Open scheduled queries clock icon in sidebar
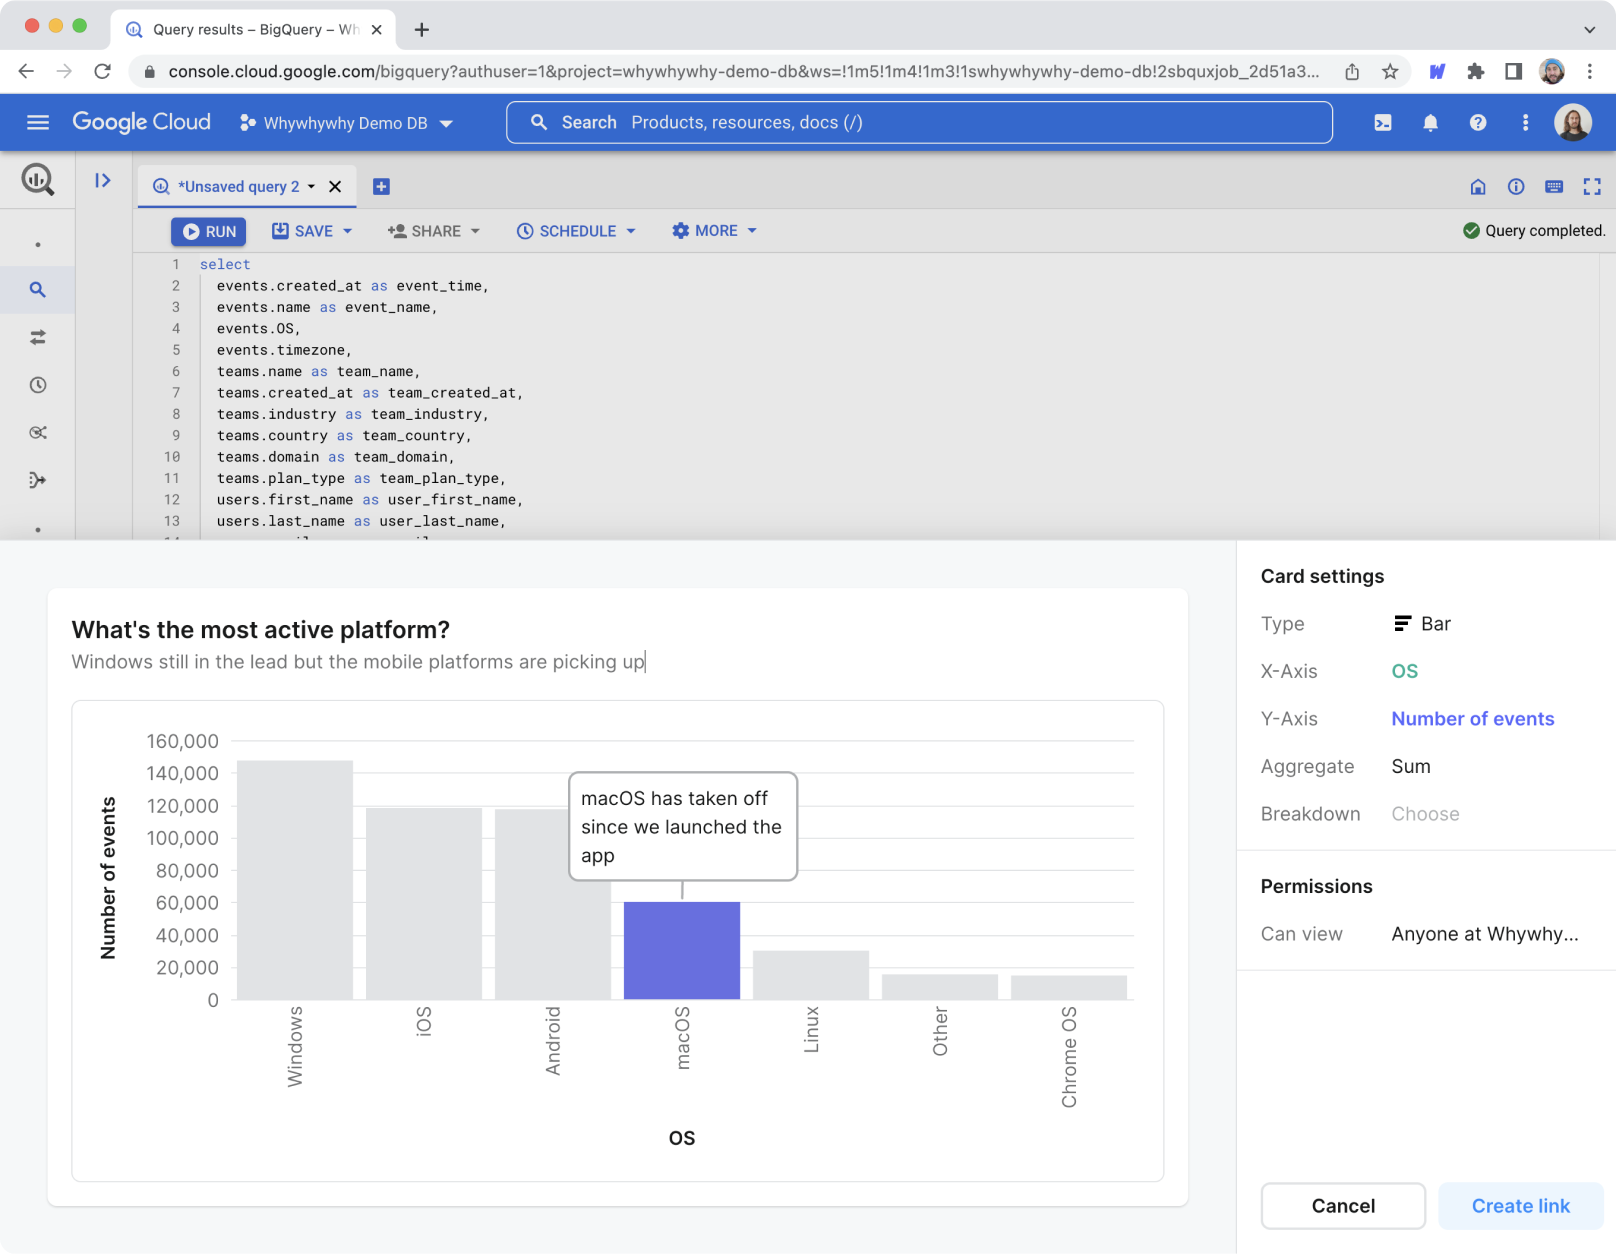Image resolution: width=1616 pixels, height=1254 pixels. click(x=38, y=385)
